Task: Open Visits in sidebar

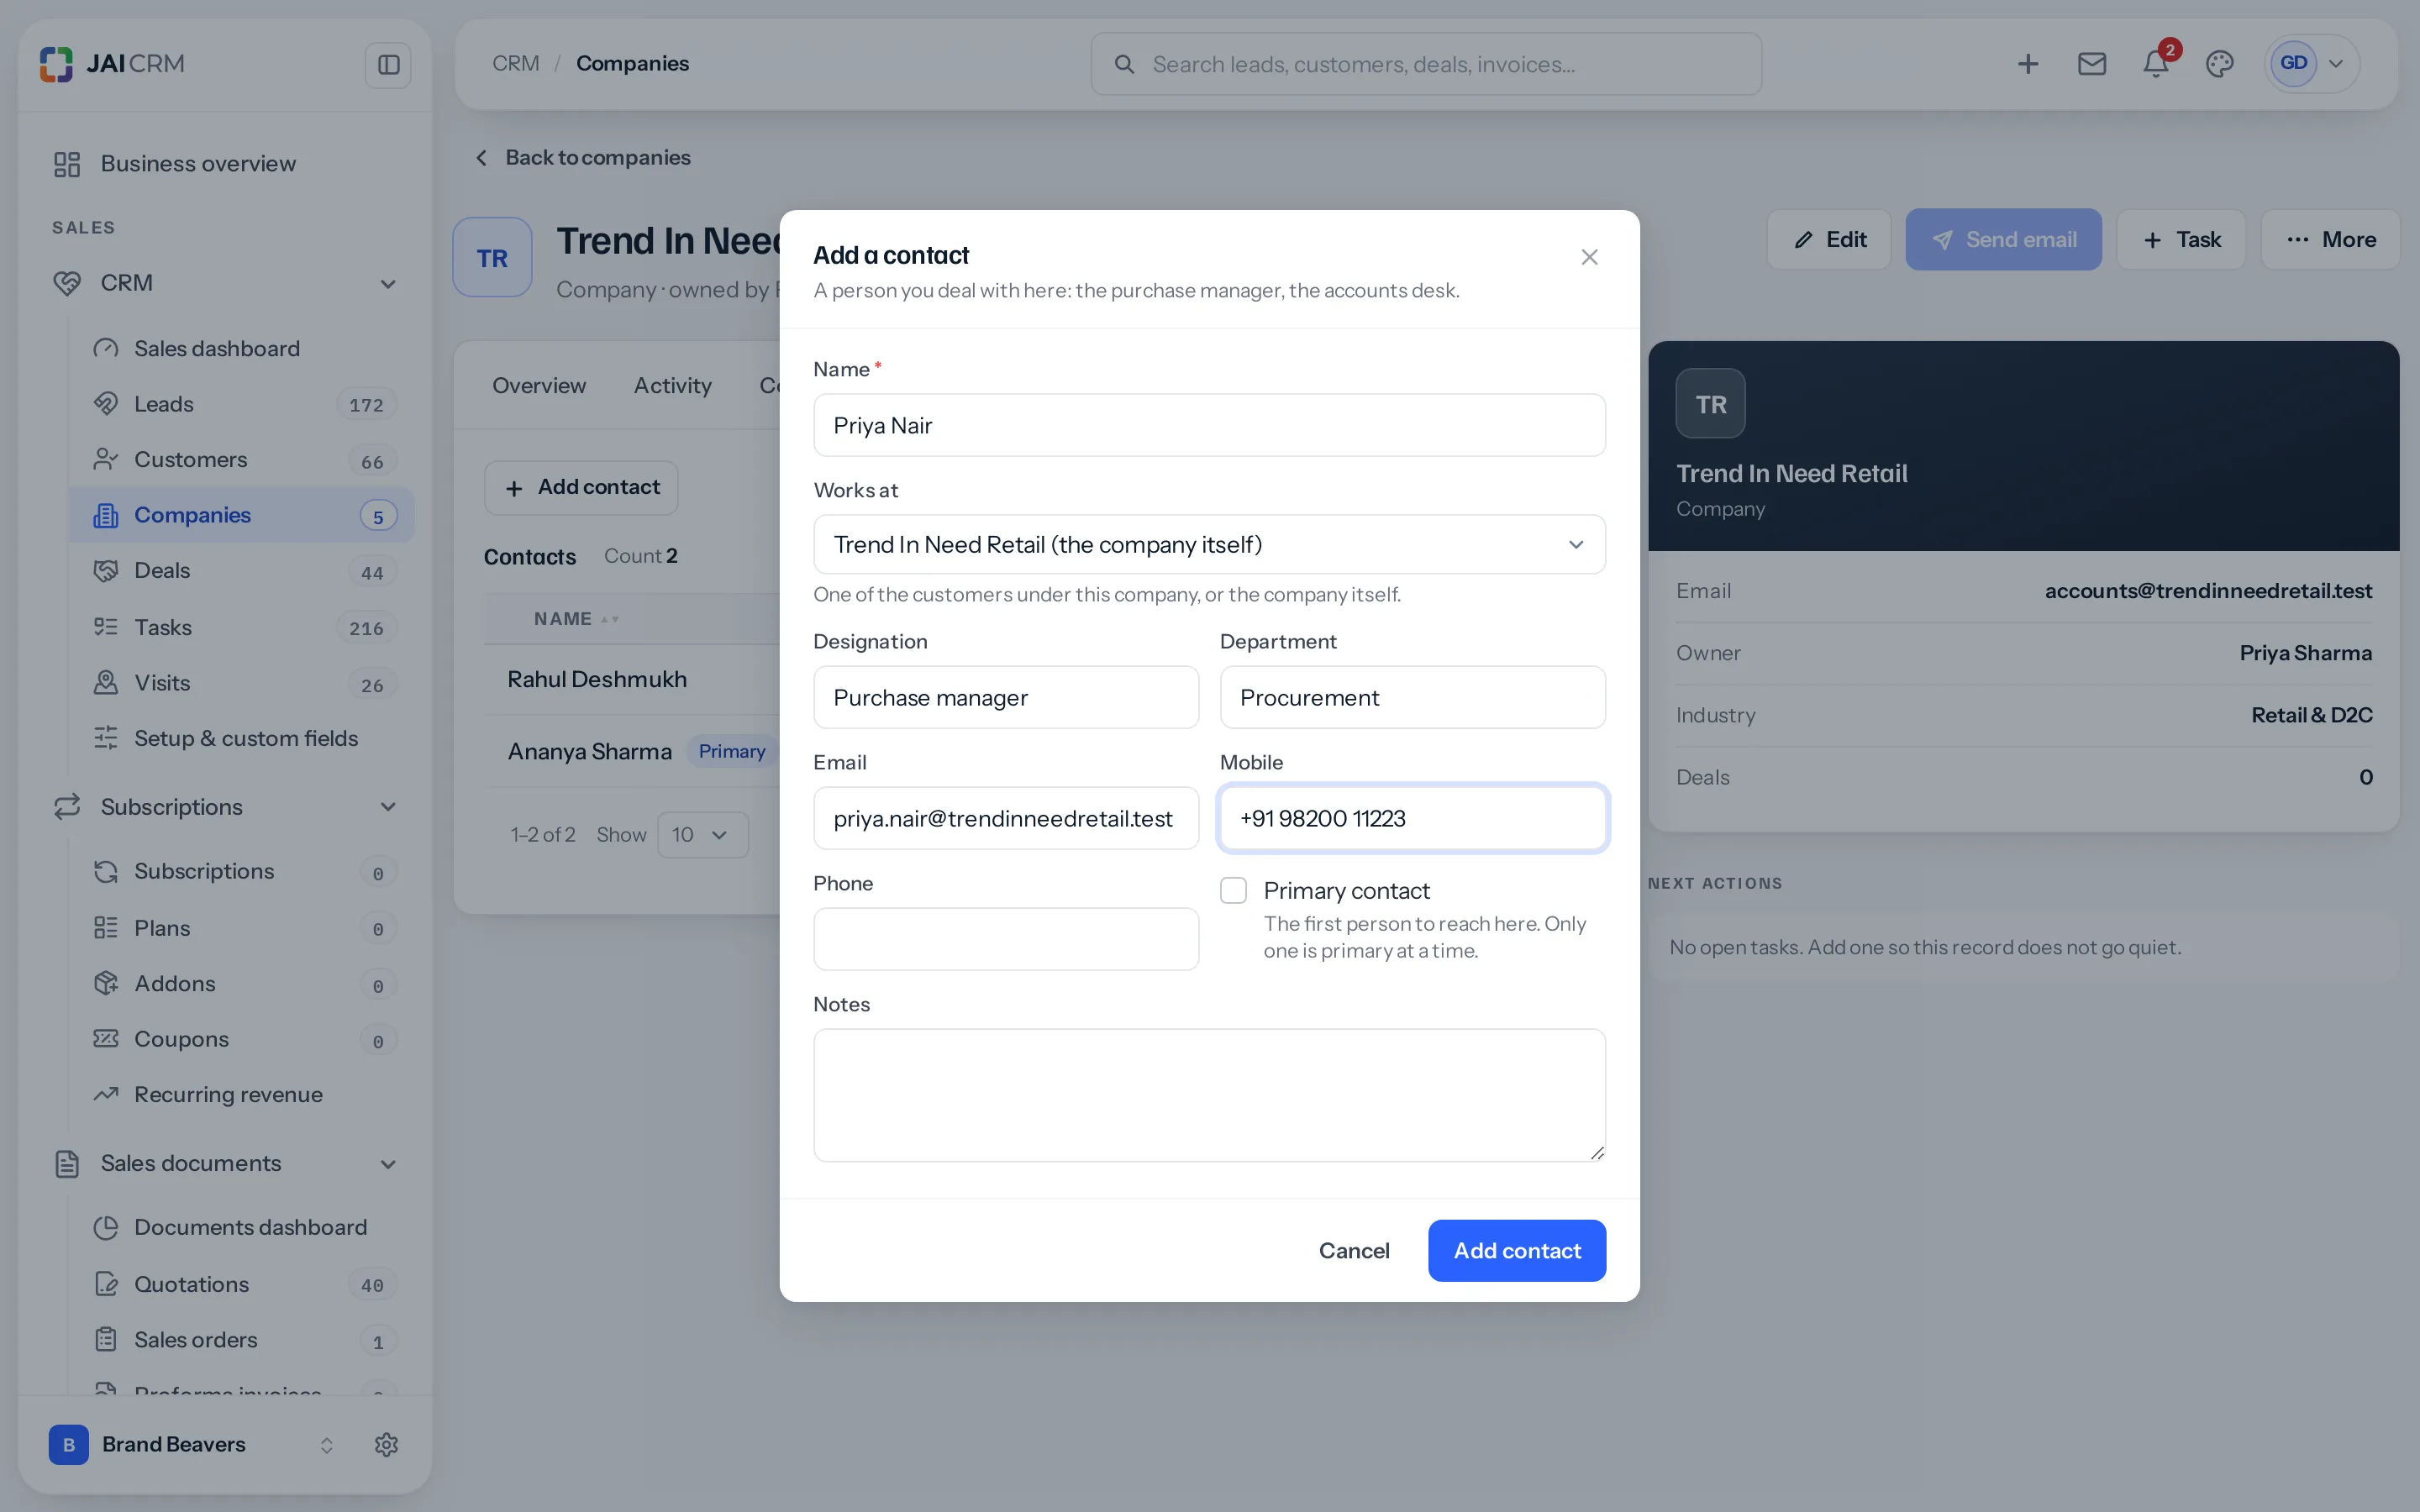Action: [243, 683]
